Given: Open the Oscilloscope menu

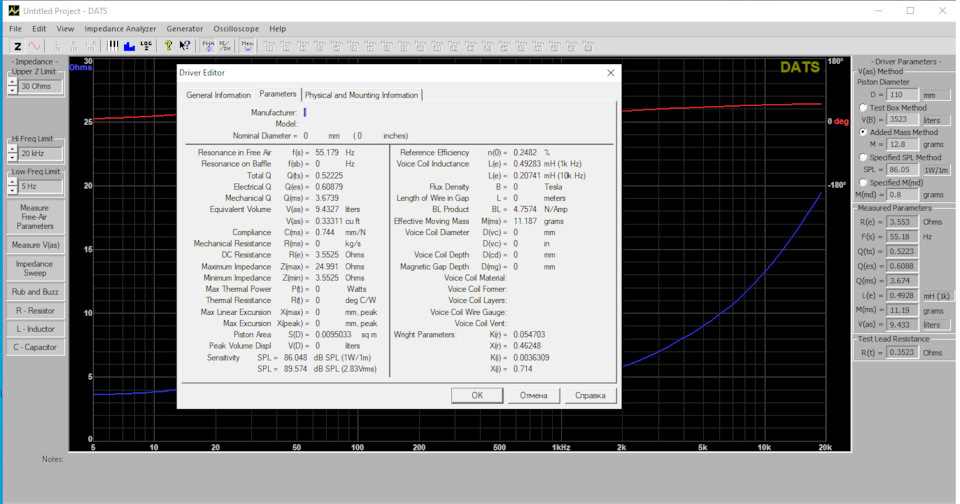Looking at the screenshot, I should (x=236, y=29).
